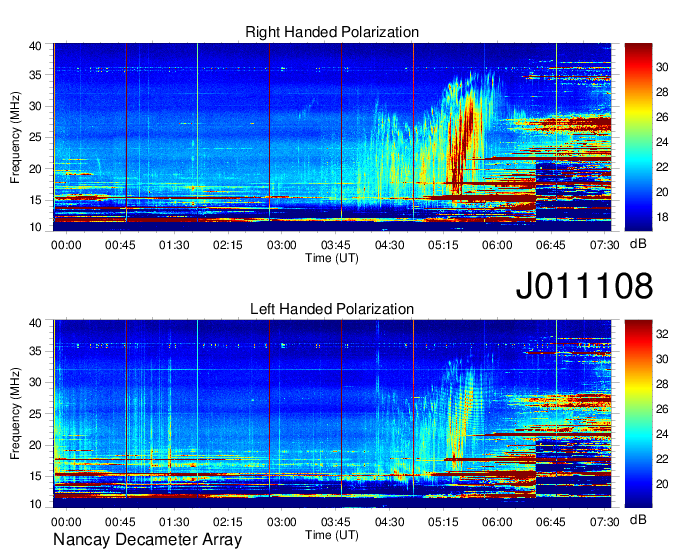Click the 03:45 time tick on top plot
The image size is (680, 552).
coord(336,245)
